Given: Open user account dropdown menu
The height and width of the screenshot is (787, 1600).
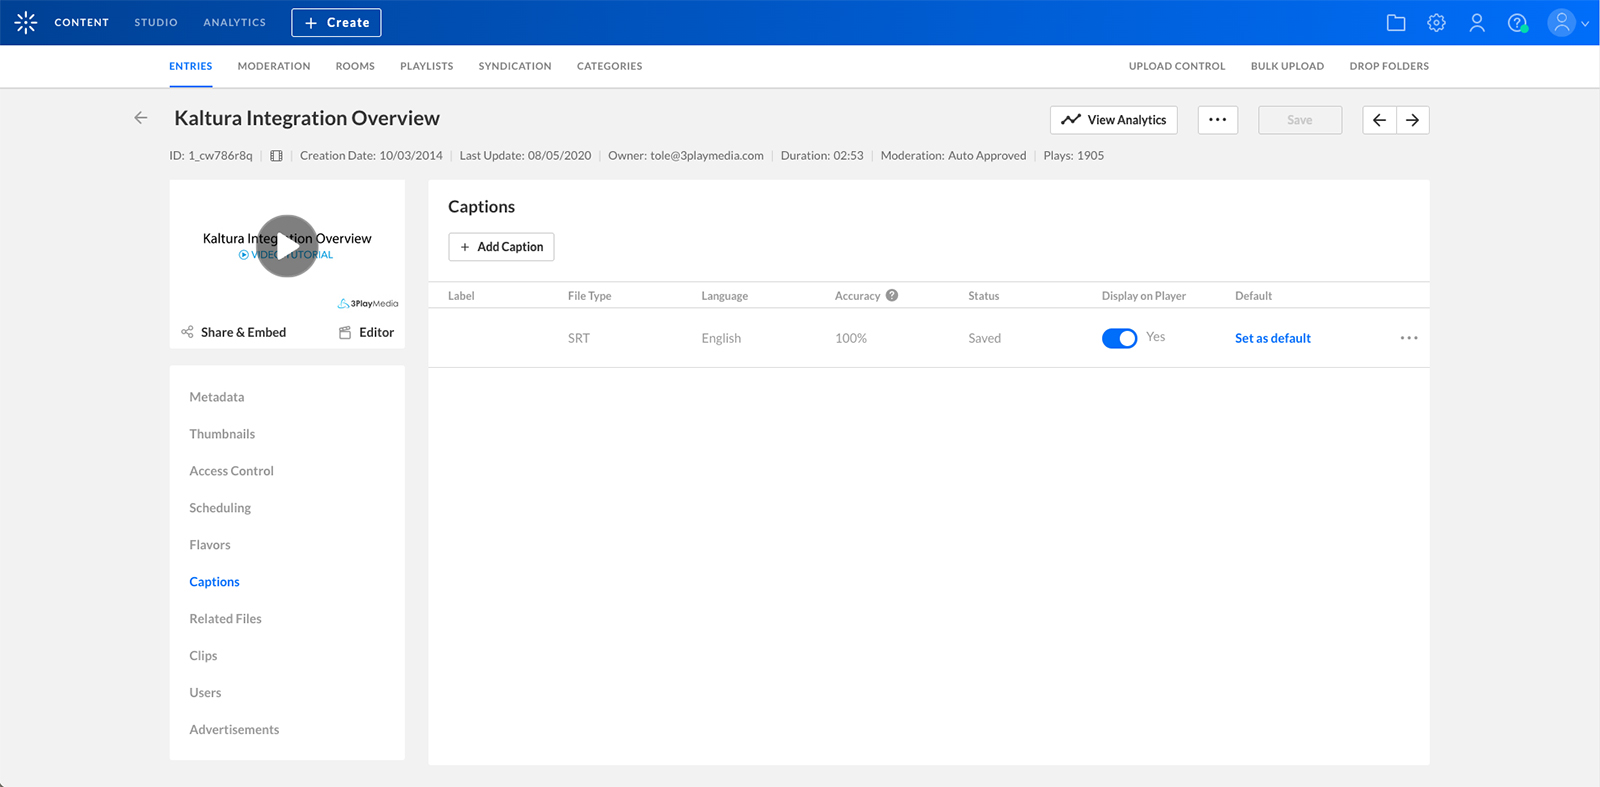Looking at the screenshot, I should pos(1567,23).
